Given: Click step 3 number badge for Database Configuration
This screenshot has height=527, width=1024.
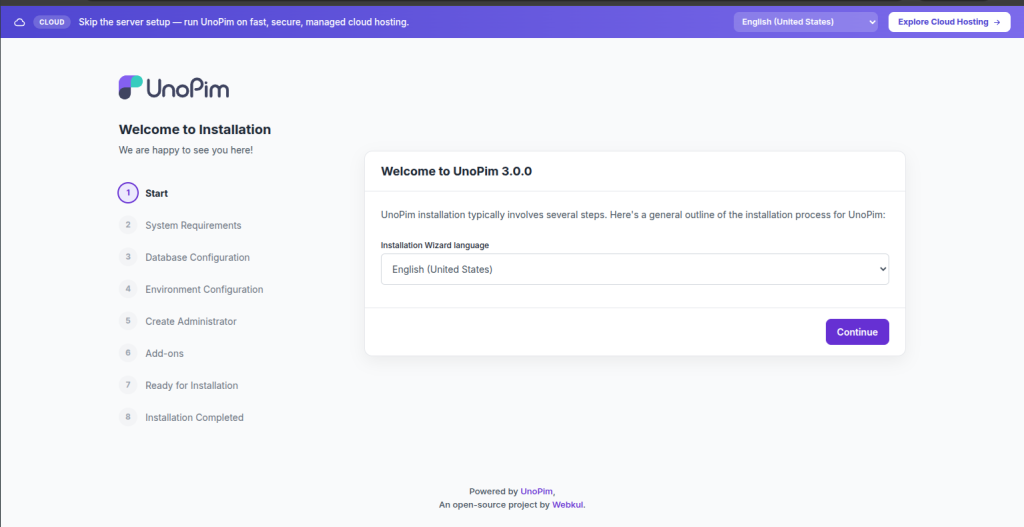Looking at the screenshot, I should click(x=128, y=257).
